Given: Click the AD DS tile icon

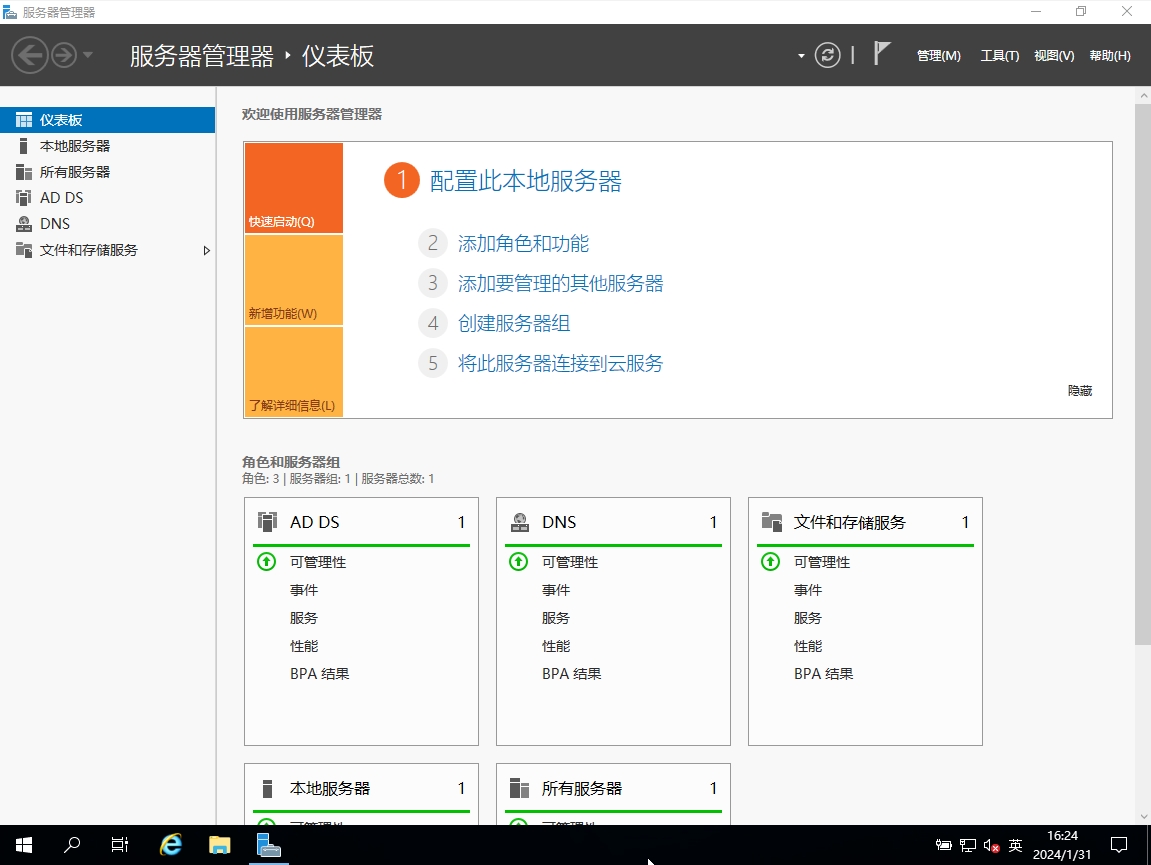Looking at the screenshot, I should (267, 522).
